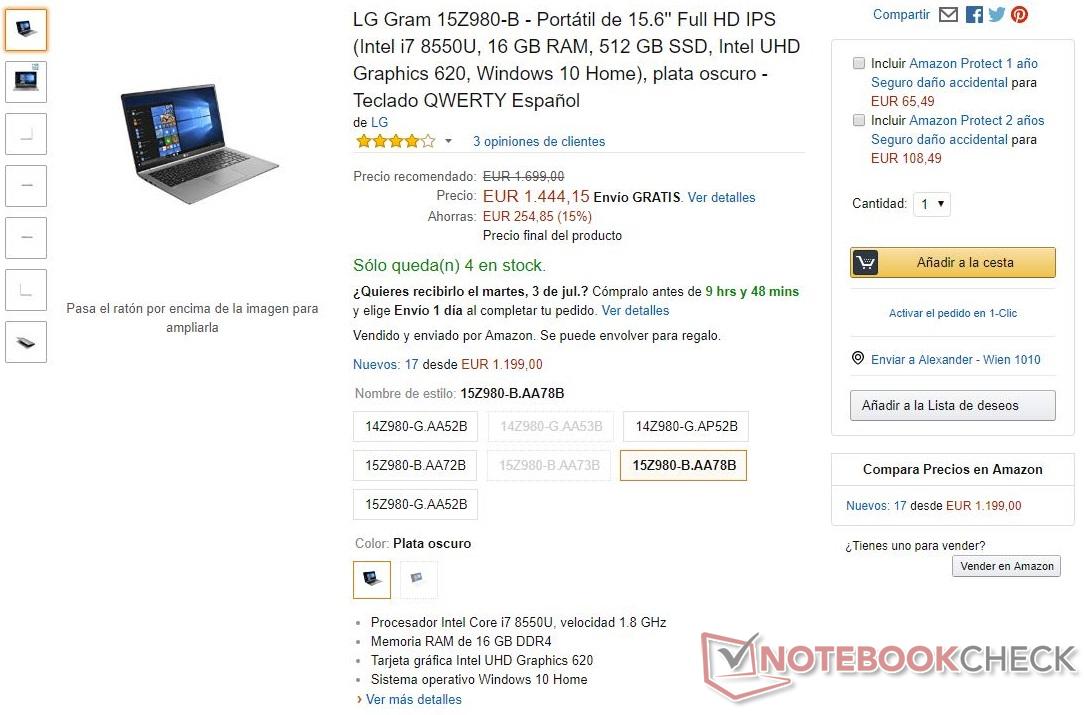Screen dimensions: 1087x715
Task: Open the Cantidad quantity dropdown
Action: (x=932, y=204)
